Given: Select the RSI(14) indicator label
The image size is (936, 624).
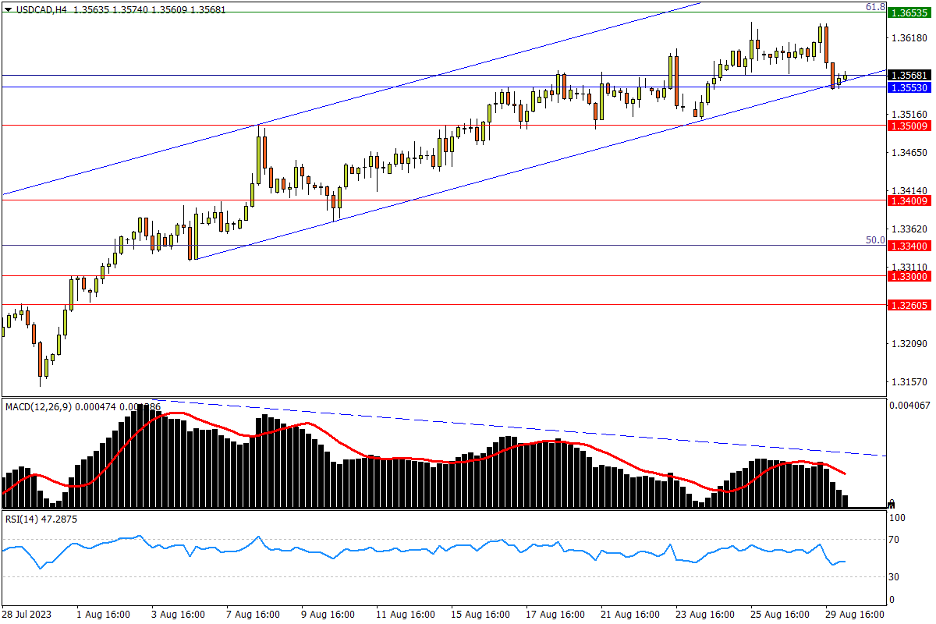Looking at the screenshot, I should tap(26, 519).
